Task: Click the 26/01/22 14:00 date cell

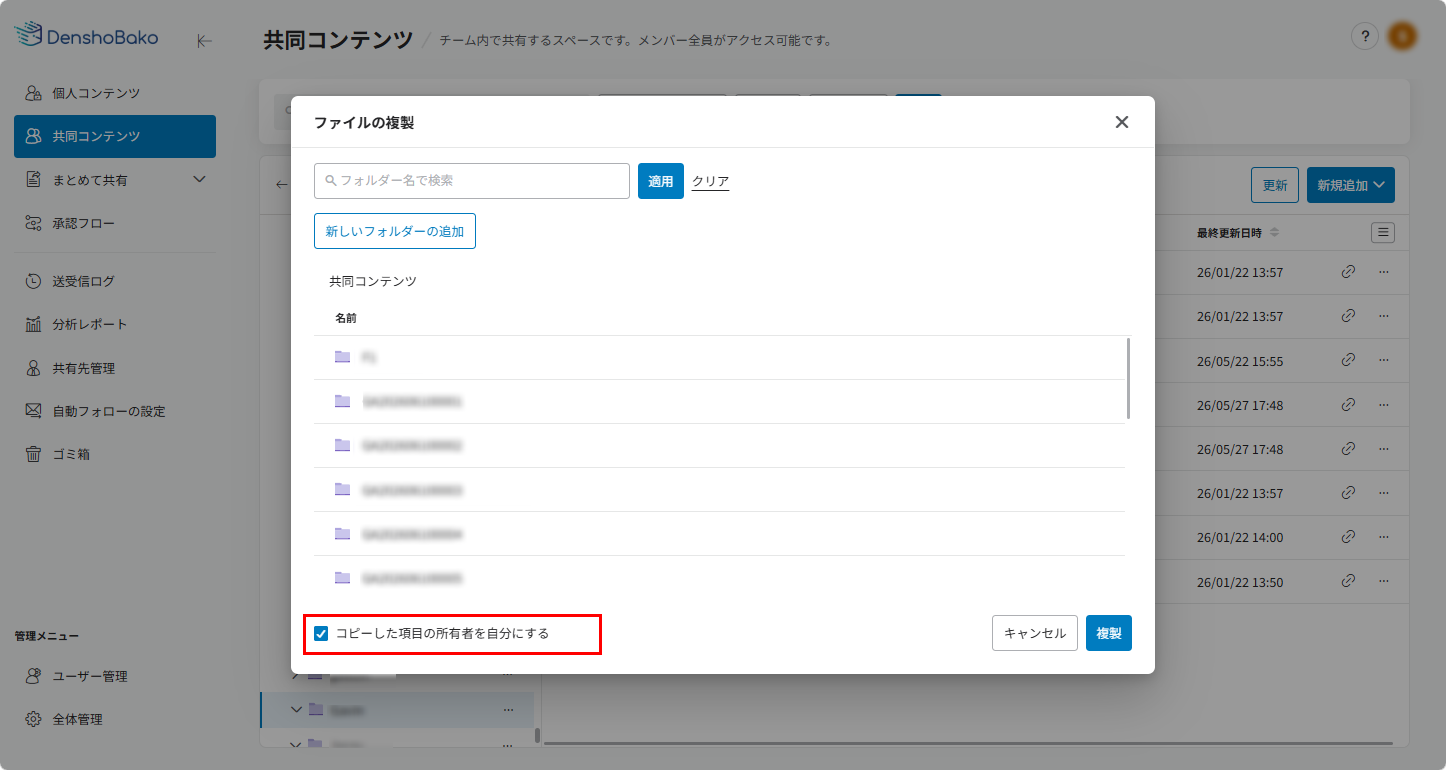Action: click(x=1240, y=537)
